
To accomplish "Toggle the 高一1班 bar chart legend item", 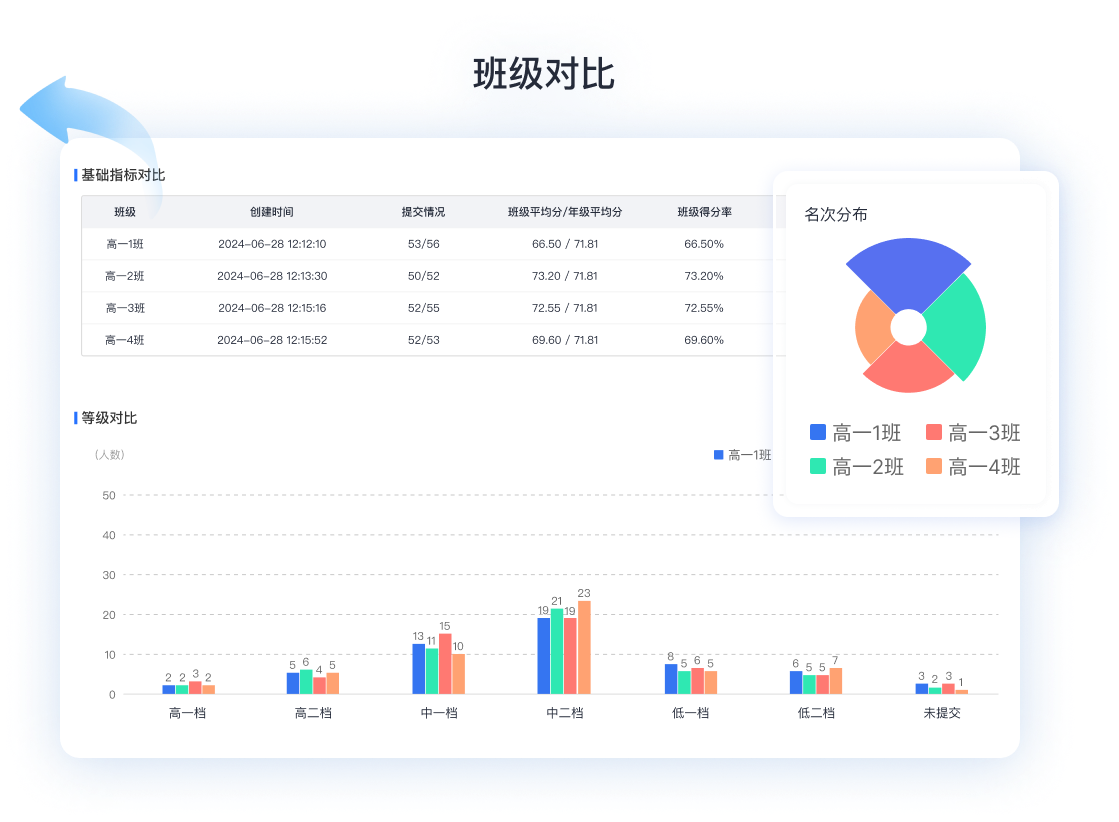I will (742, 455).
